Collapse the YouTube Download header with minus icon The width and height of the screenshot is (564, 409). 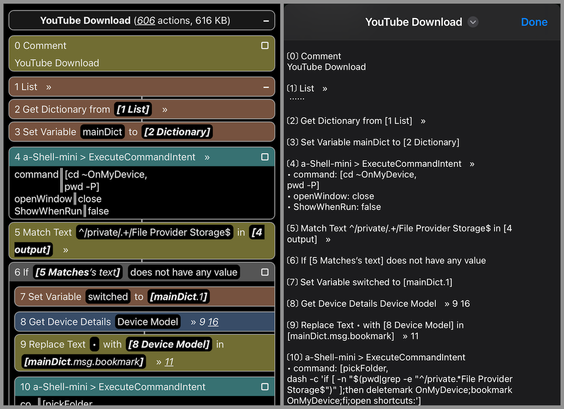pos(266,21)
